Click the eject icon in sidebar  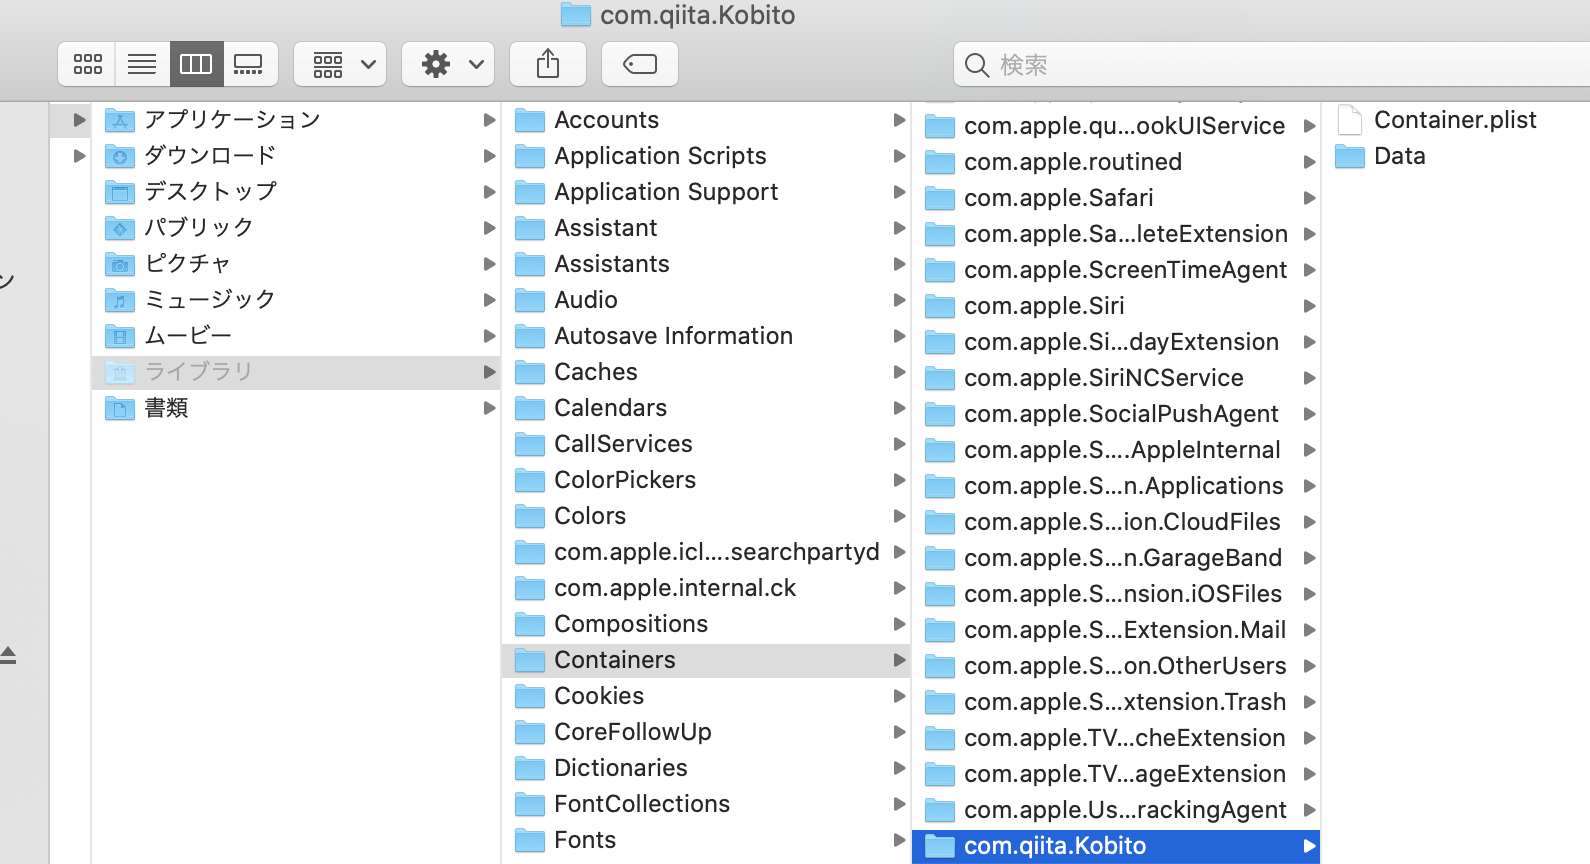coord(8,655)
